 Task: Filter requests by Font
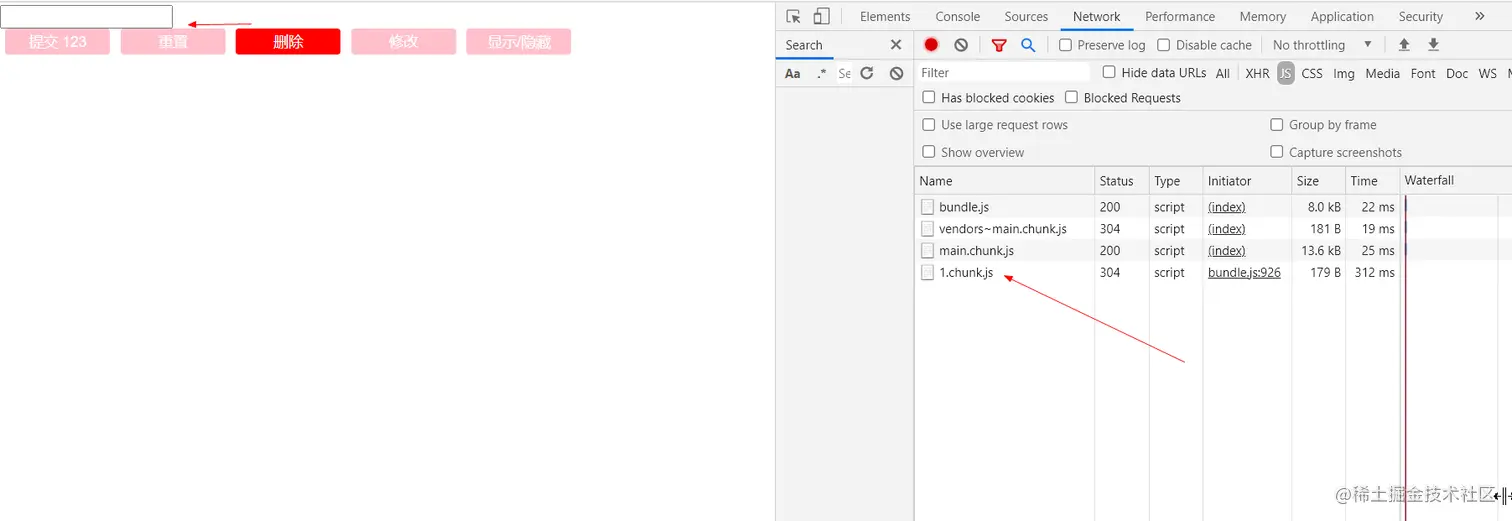(x=1423, y=73)
